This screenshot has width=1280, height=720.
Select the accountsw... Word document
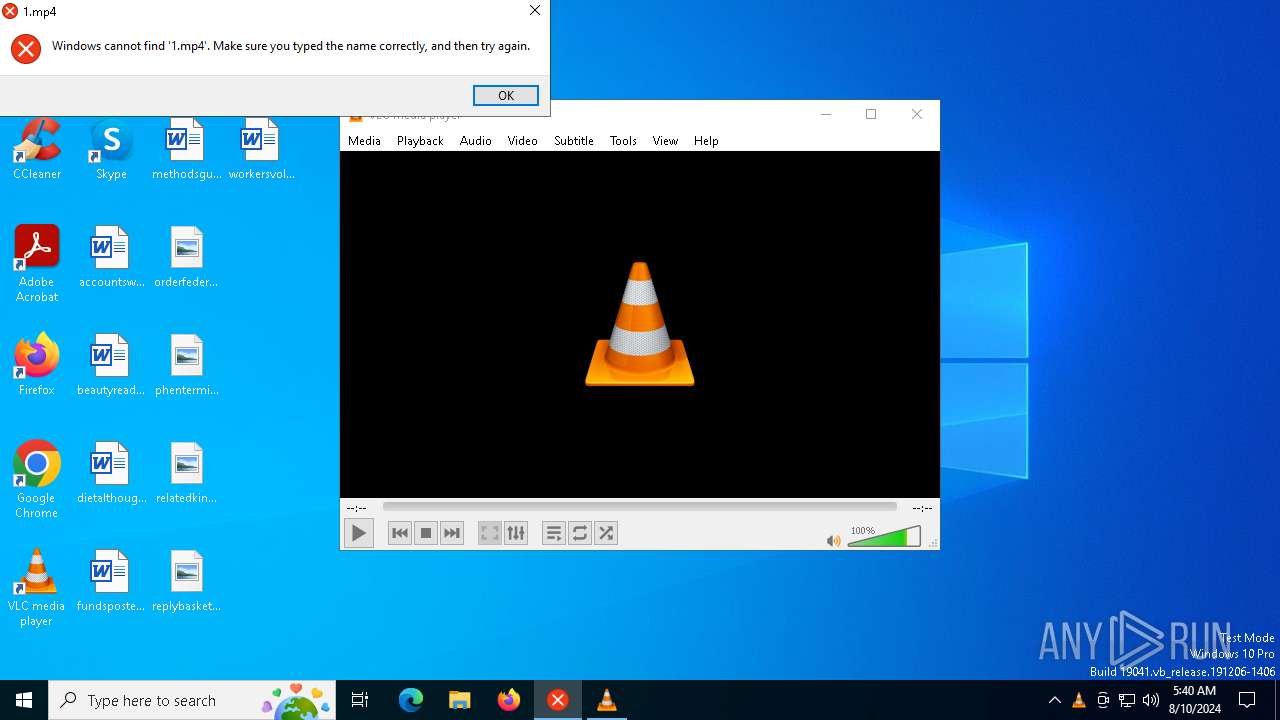point(111,258)
